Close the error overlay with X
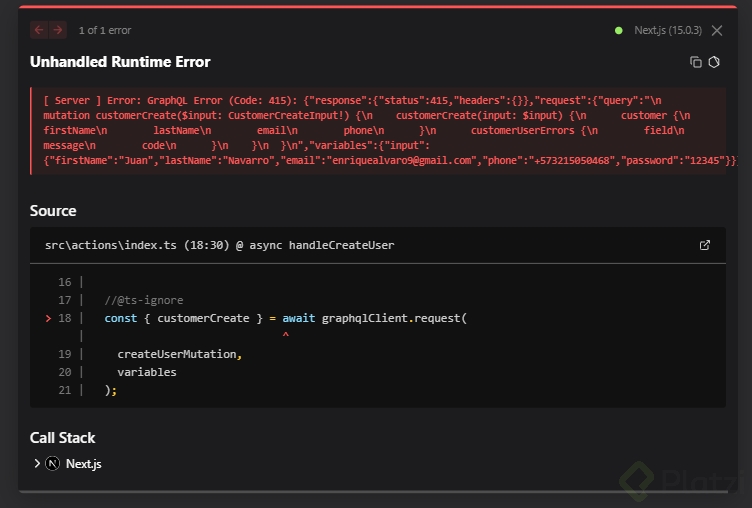This screenshot has width=752, height=508. 717,30
